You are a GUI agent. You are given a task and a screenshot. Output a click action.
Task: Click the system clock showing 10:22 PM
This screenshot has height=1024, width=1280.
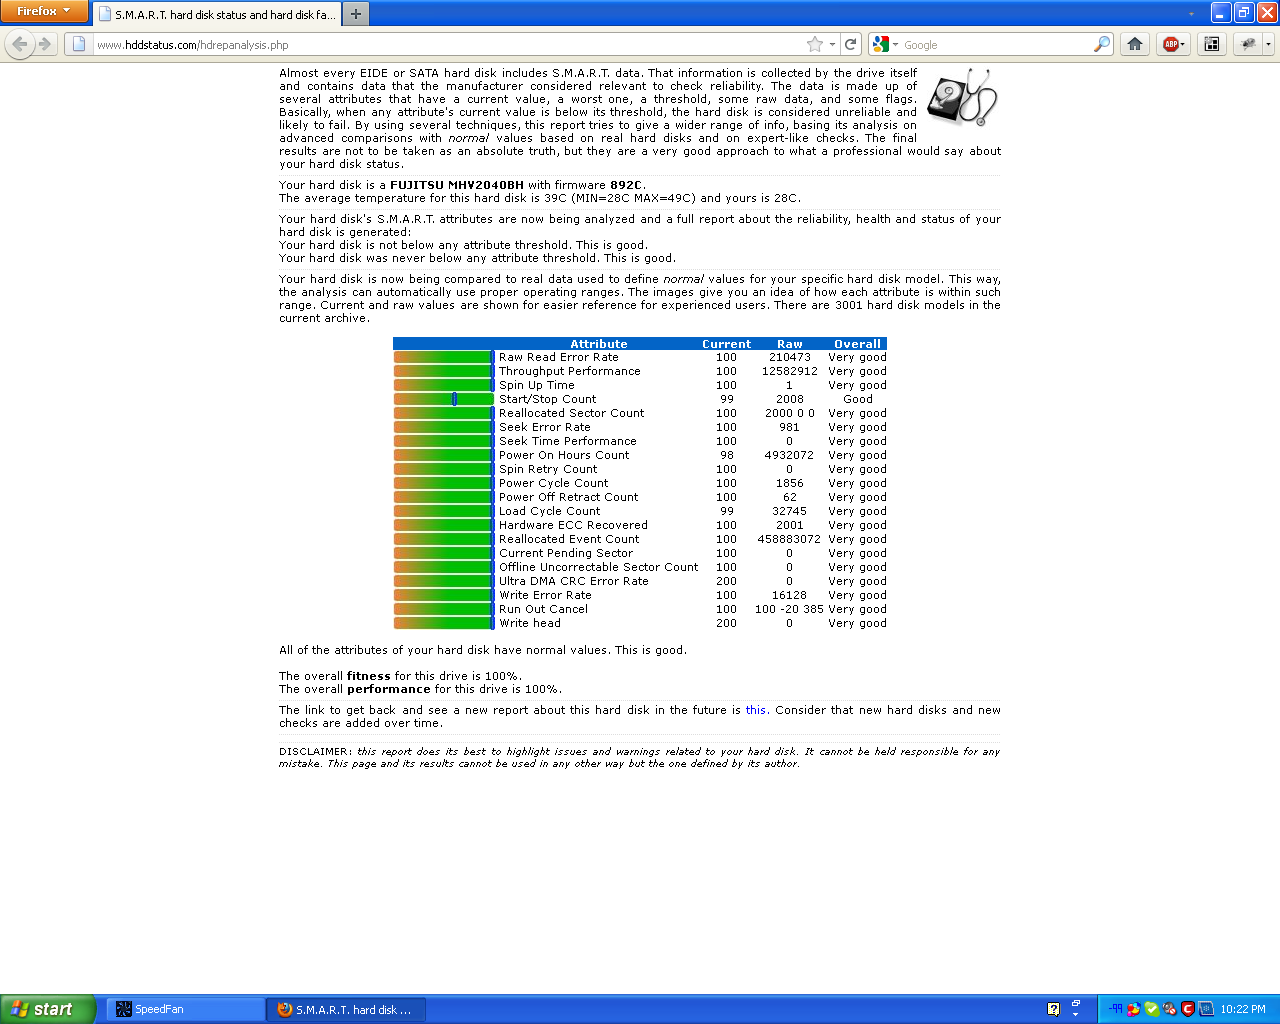tap(1243, 1009)
